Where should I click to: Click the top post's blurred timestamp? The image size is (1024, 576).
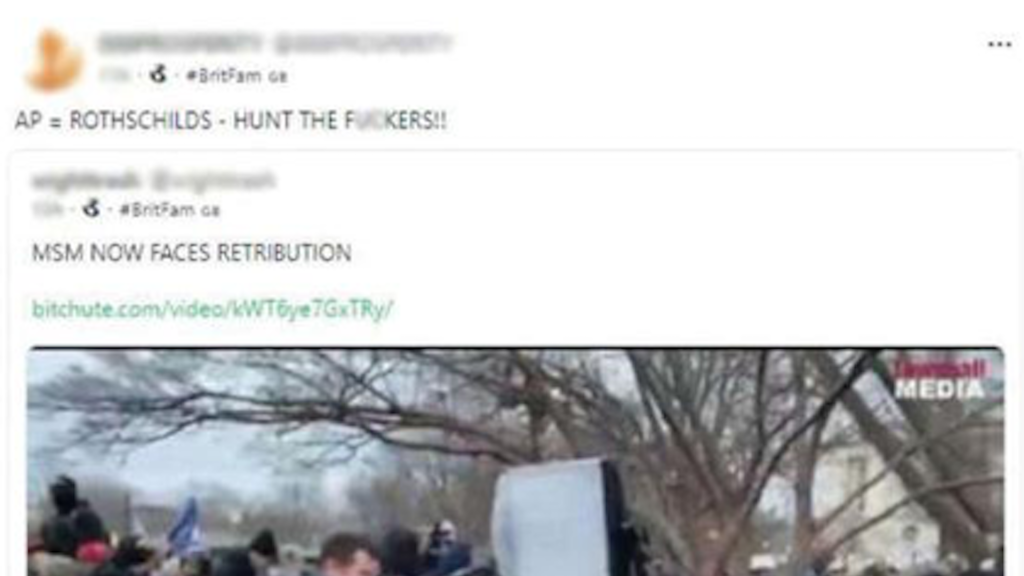115,75
